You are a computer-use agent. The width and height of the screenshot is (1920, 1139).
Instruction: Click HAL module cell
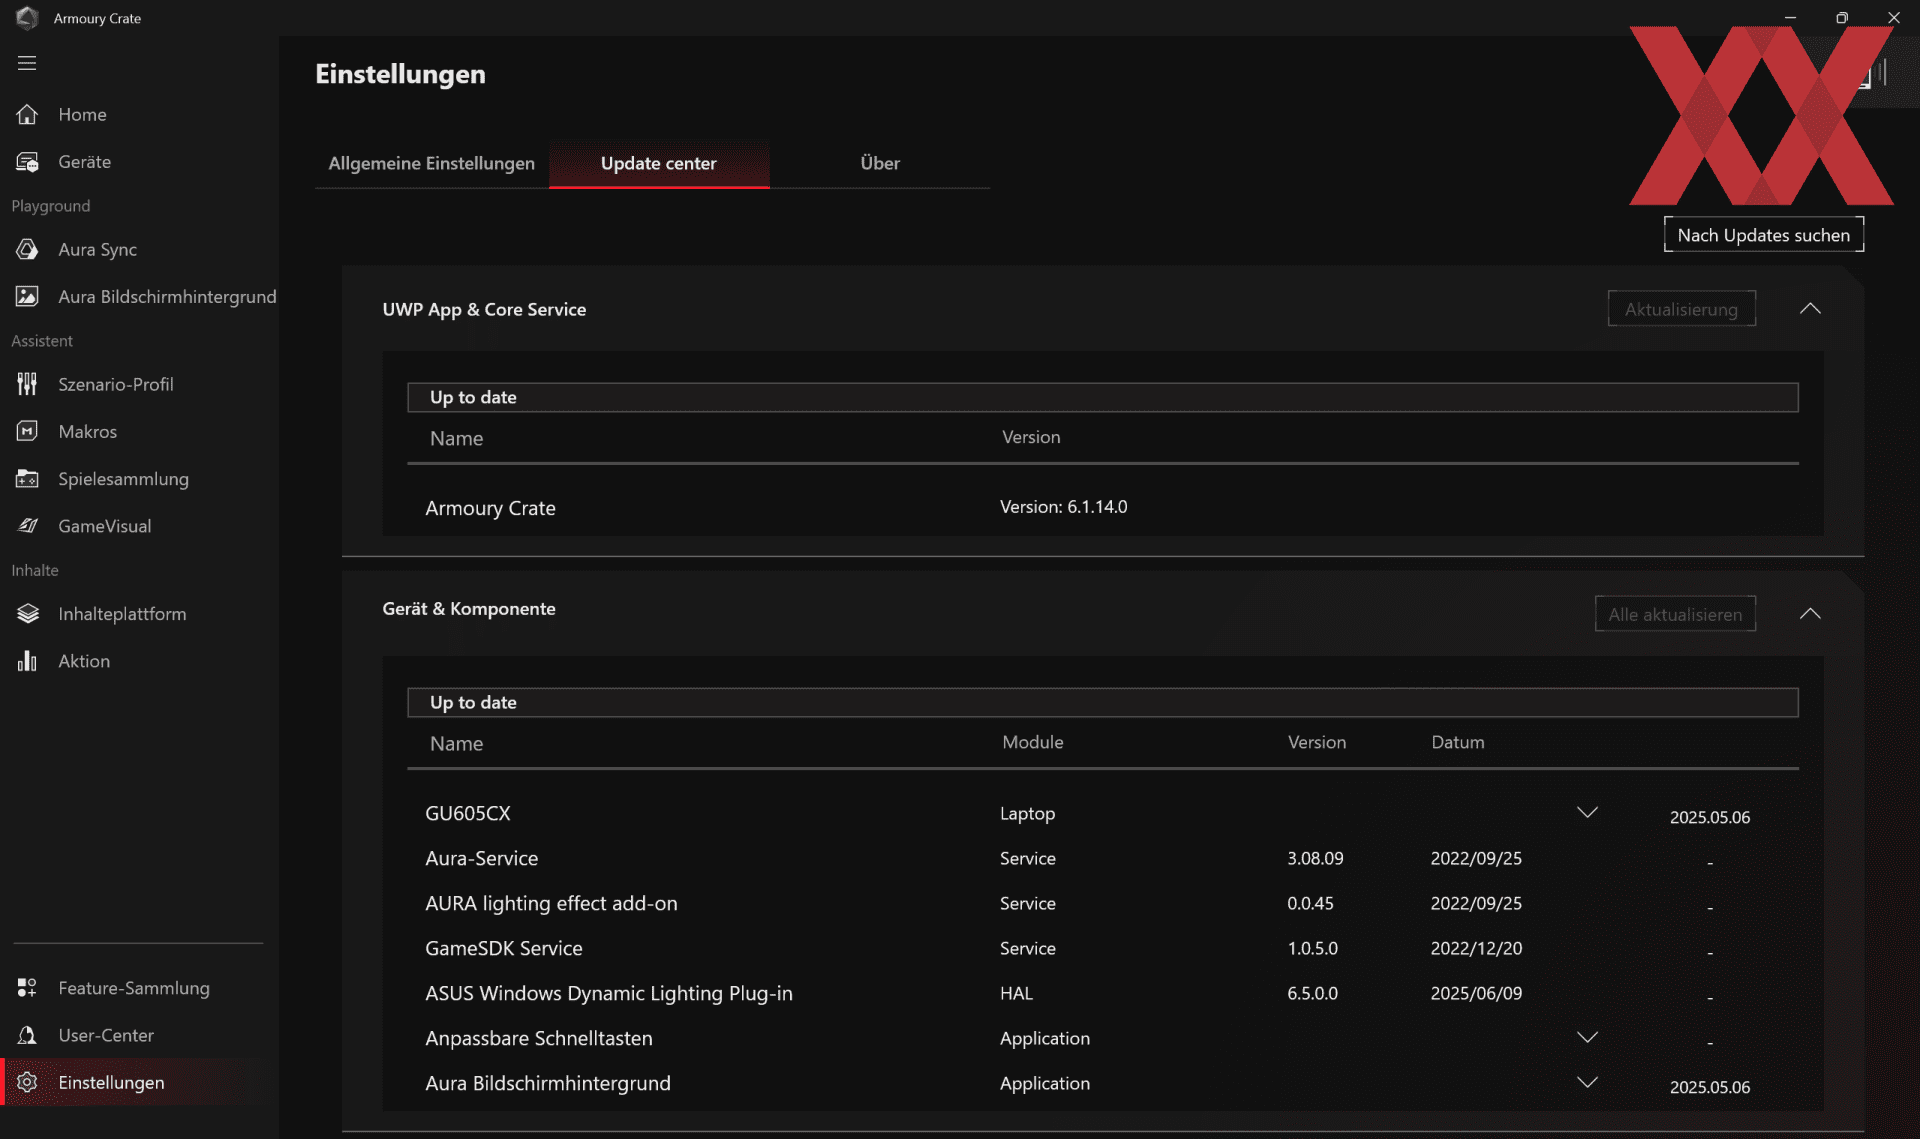[x=1016, y=993]
